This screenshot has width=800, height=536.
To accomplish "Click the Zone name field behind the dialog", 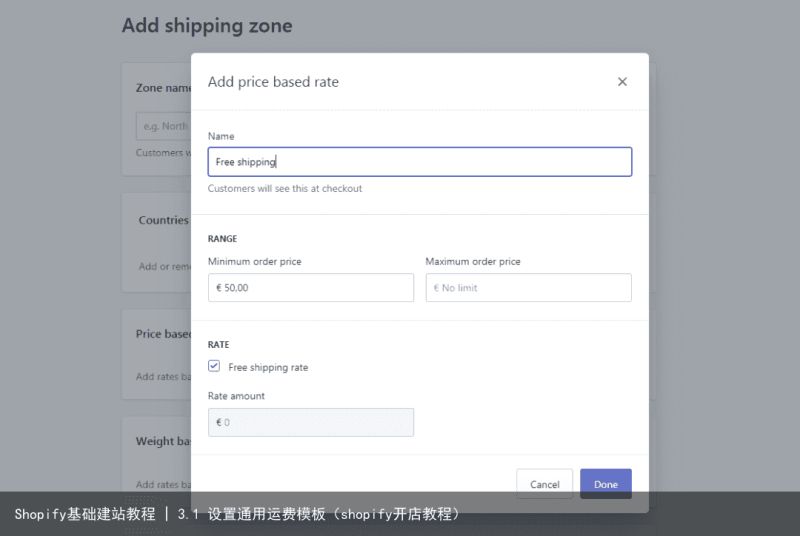I will 164,126.
